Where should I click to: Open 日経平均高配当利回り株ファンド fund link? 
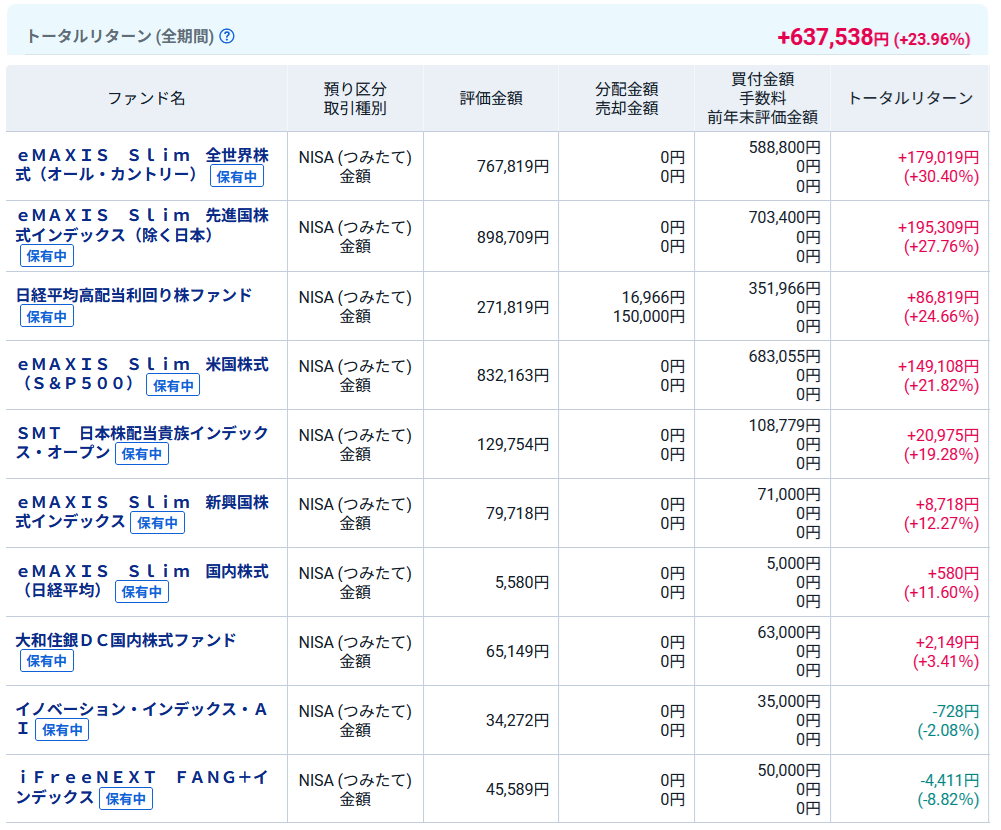click(x=133, y=295)
